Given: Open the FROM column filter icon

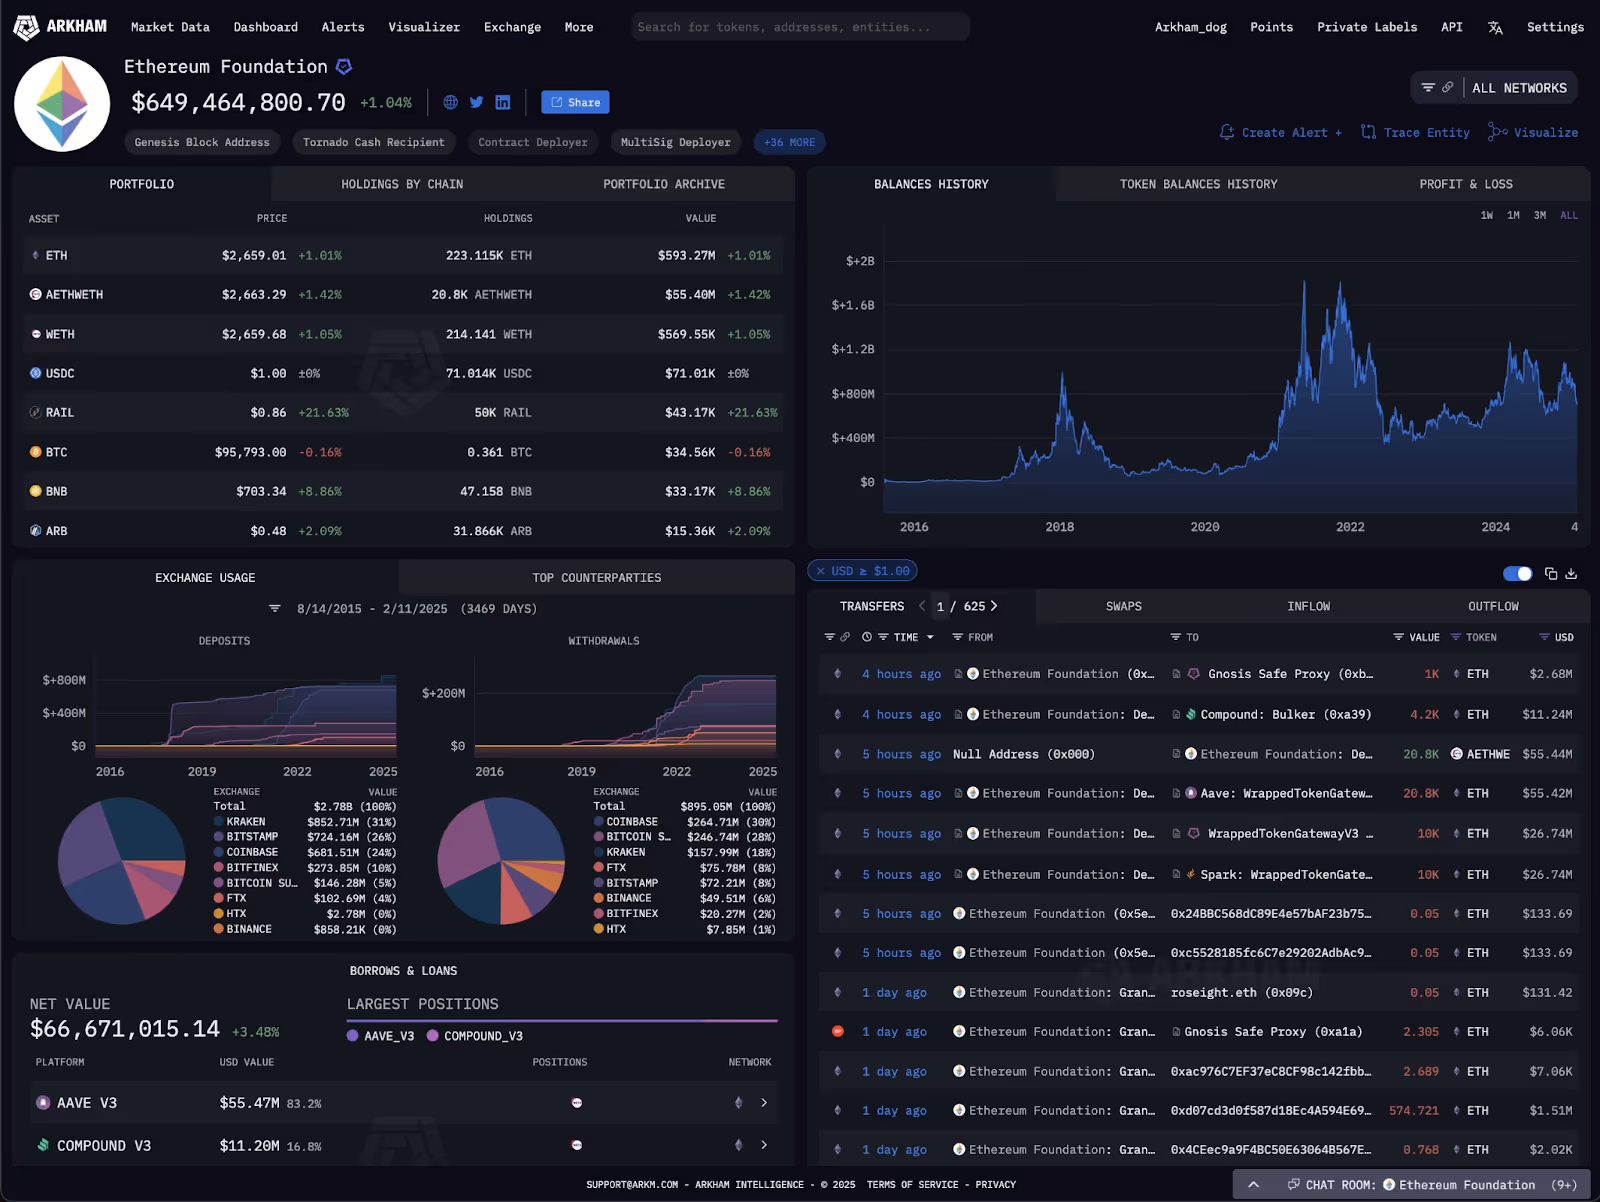Looking at the screenshot, I should (x=957, y=637).
